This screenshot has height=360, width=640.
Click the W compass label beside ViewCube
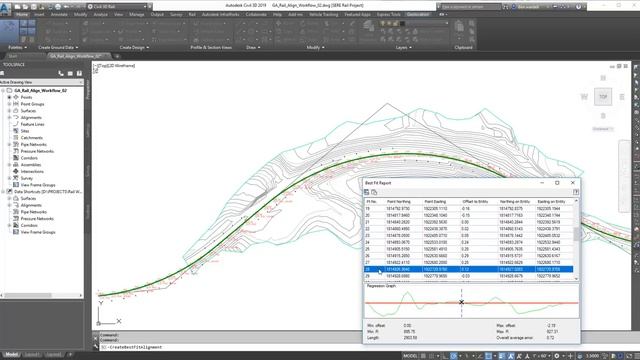(584, 97)
